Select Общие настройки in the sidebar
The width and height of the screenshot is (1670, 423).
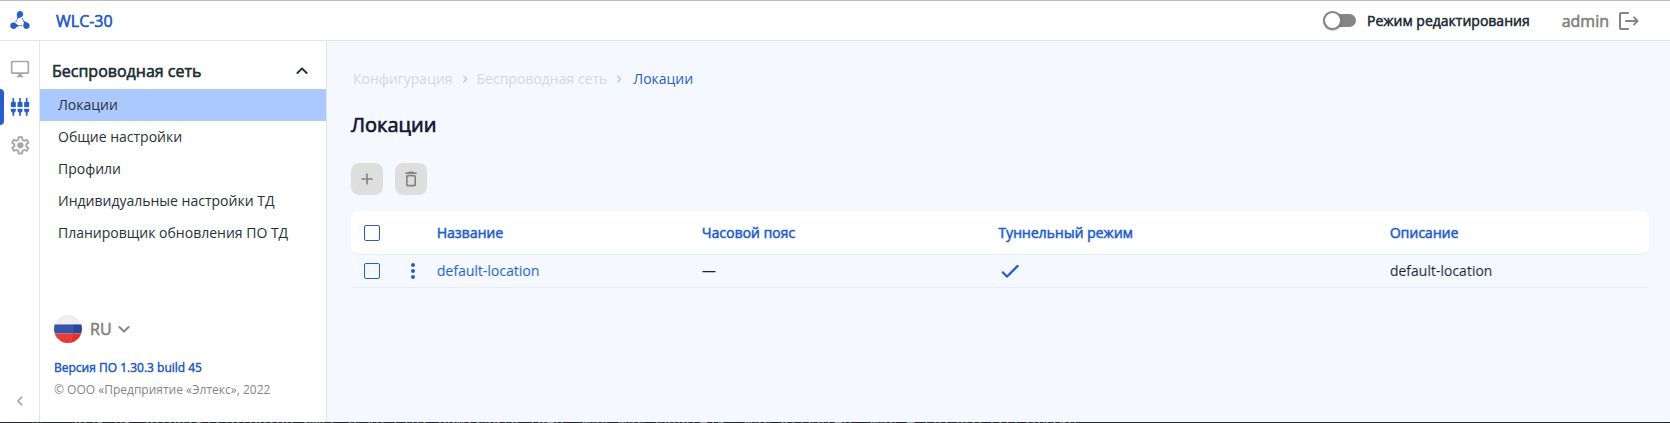point(120,137)
